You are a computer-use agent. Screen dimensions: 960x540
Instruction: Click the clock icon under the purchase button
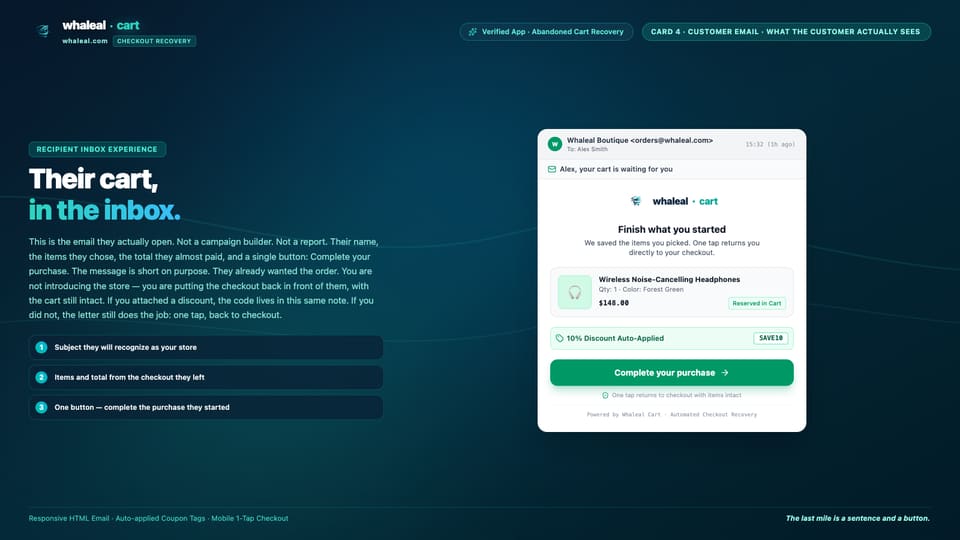[605, 396]
